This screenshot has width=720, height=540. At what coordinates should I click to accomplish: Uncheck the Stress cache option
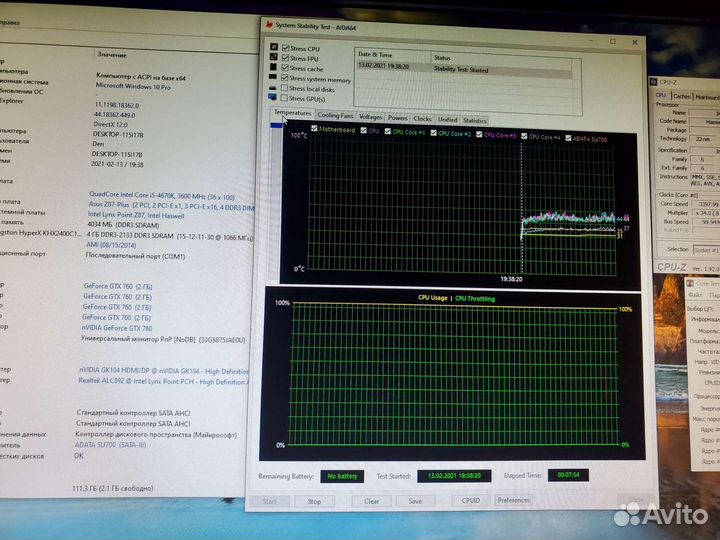(x=285, y=68)
